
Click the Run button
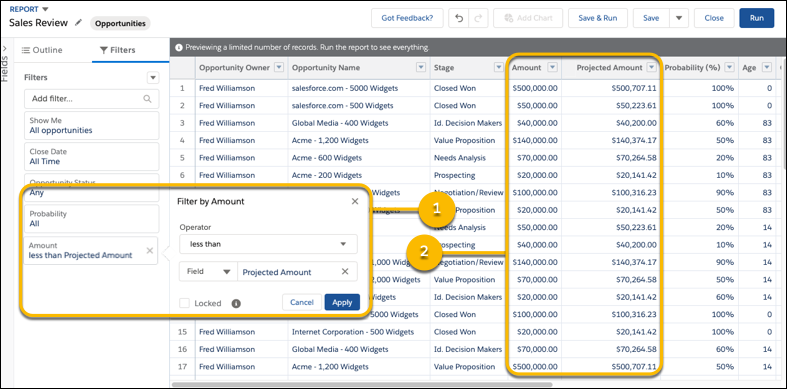756,18
